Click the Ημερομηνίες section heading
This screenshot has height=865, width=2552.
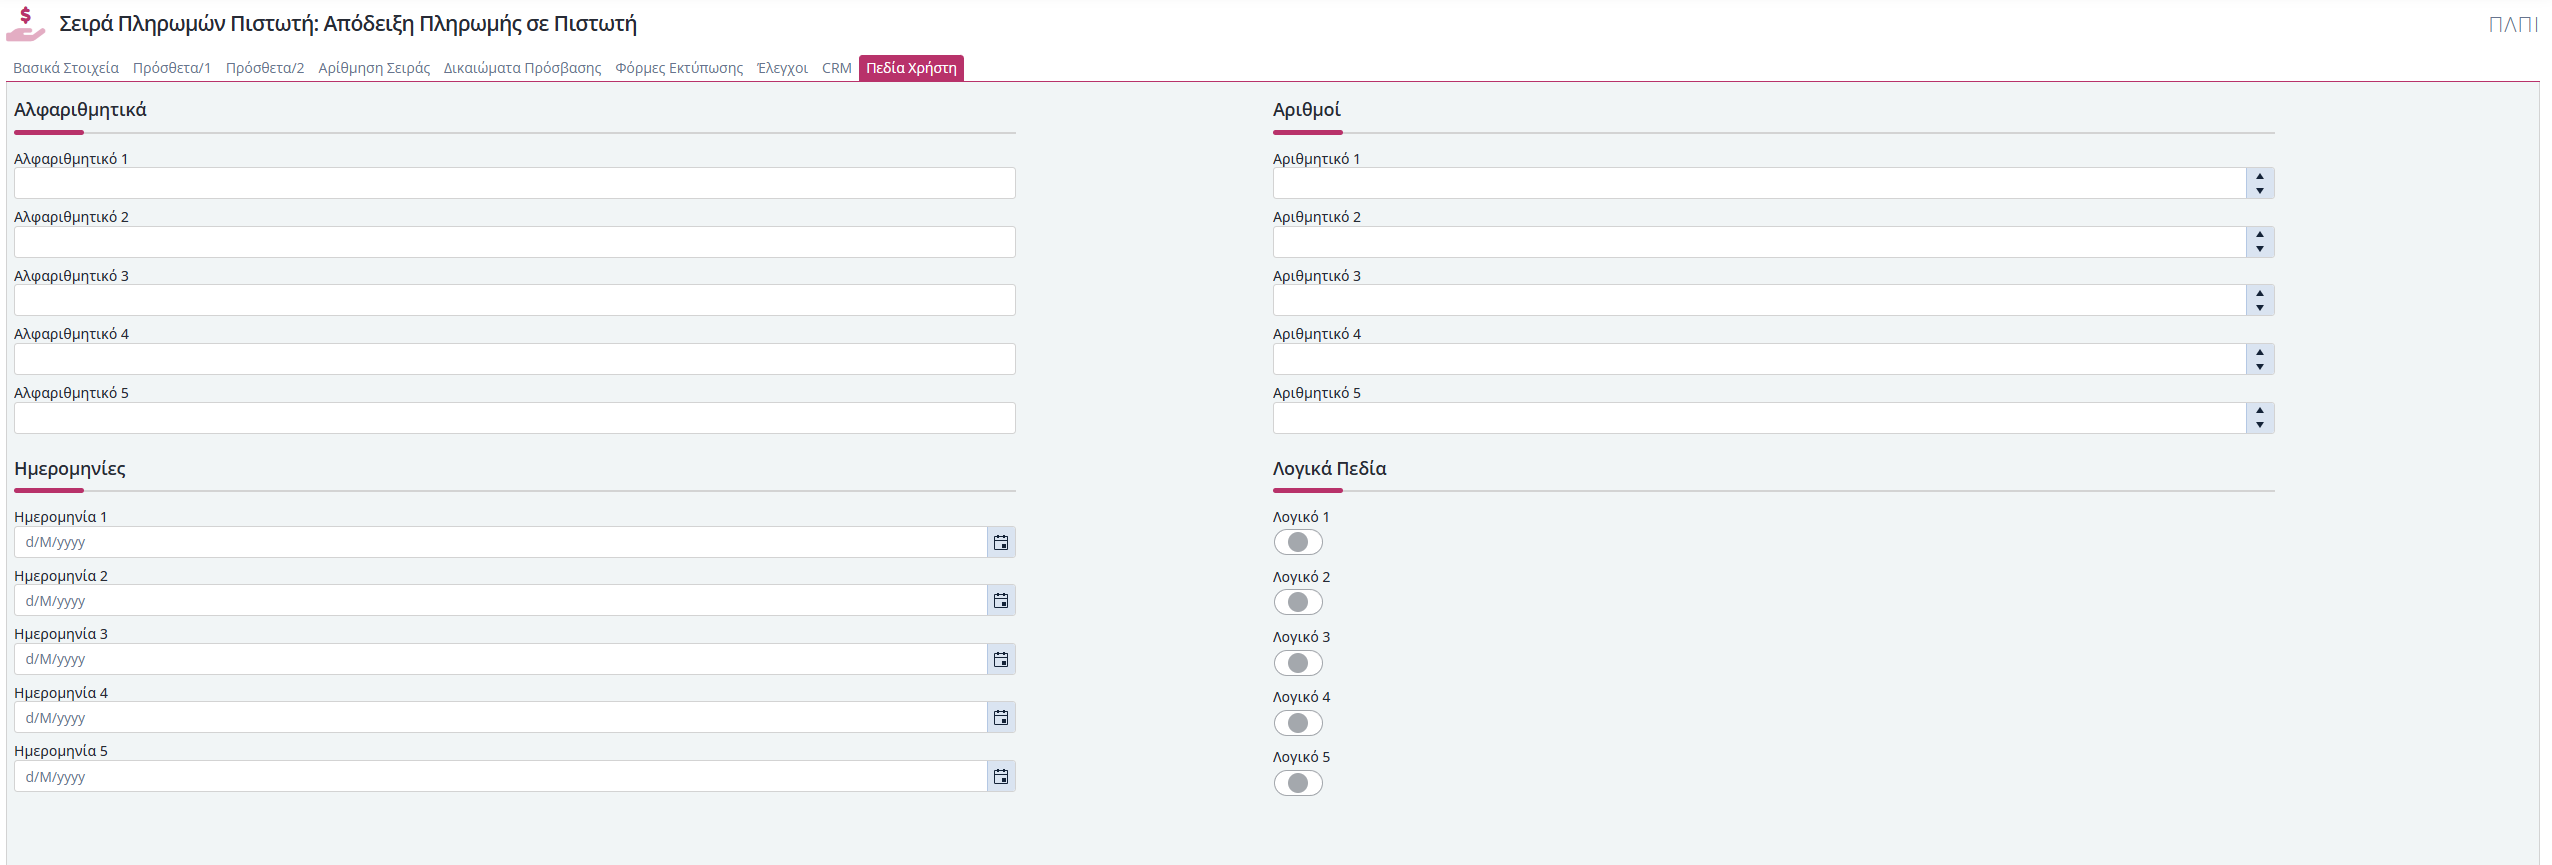click(x=70, y=468)
